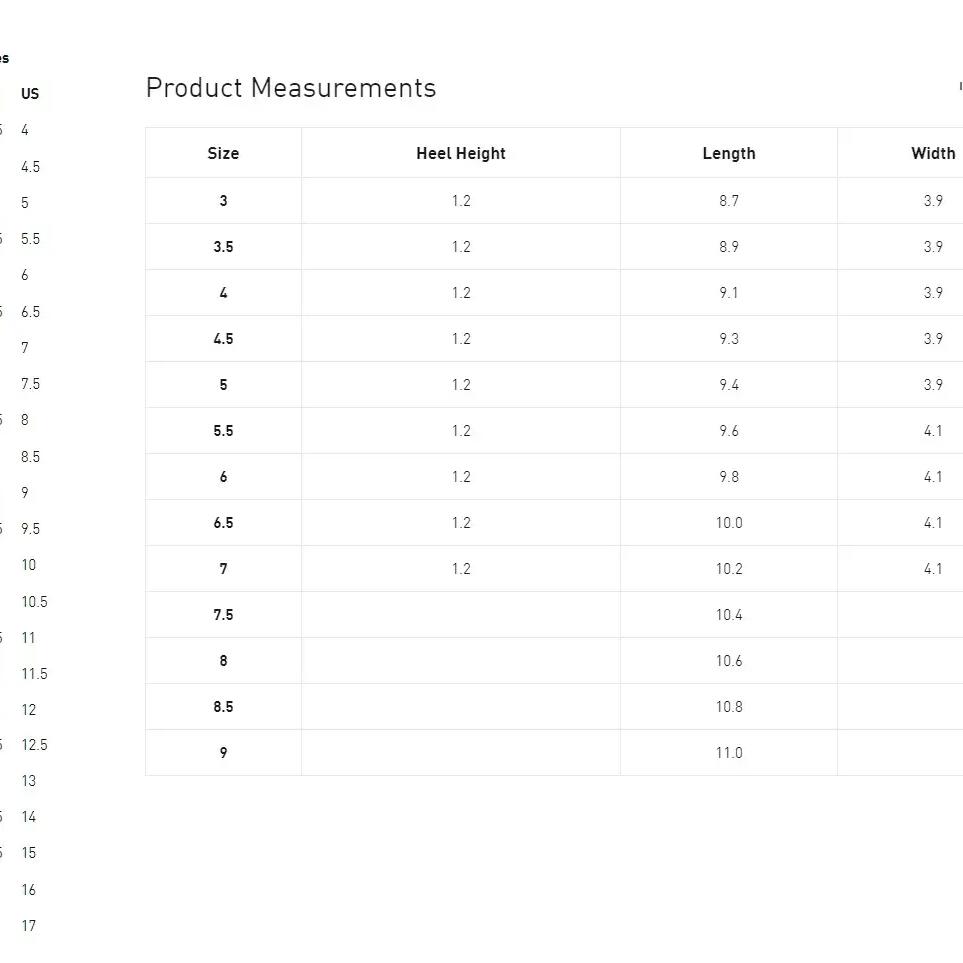Image resolution: width=963 pixels, height=963 pixels.
Task: Click the 8.7 length value for size 3
Action: pyautogui.click(x=729, y=201)
